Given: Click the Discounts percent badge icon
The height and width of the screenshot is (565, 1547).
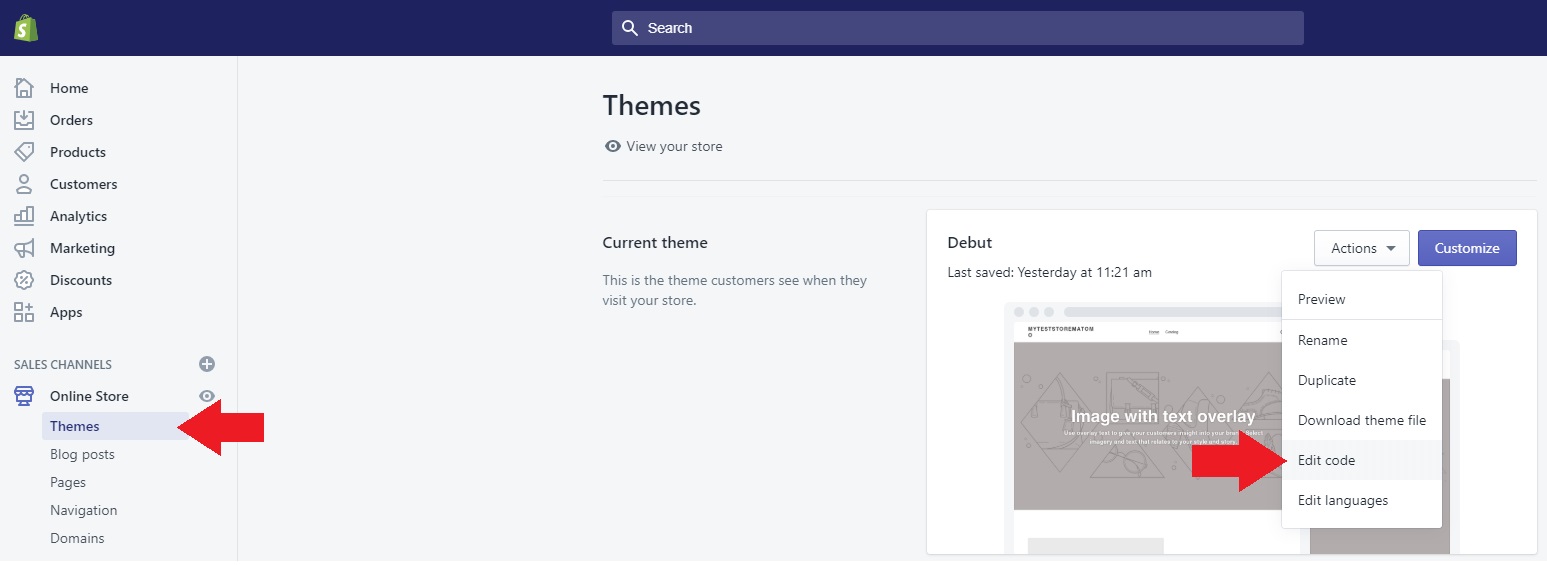Looking at the screenshot, I should [x=24, y=280].
